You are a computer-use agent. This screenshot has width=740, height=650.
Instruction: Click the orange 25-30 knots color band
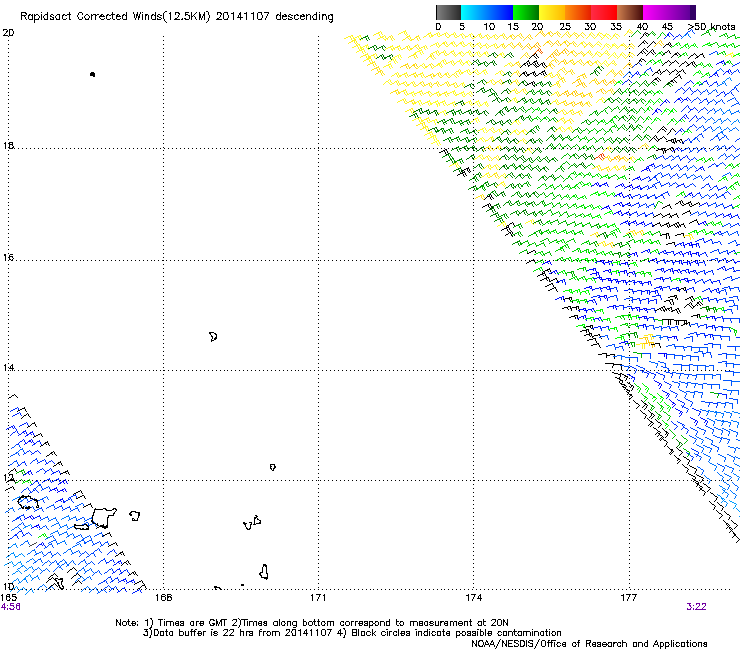click(578, 12)
